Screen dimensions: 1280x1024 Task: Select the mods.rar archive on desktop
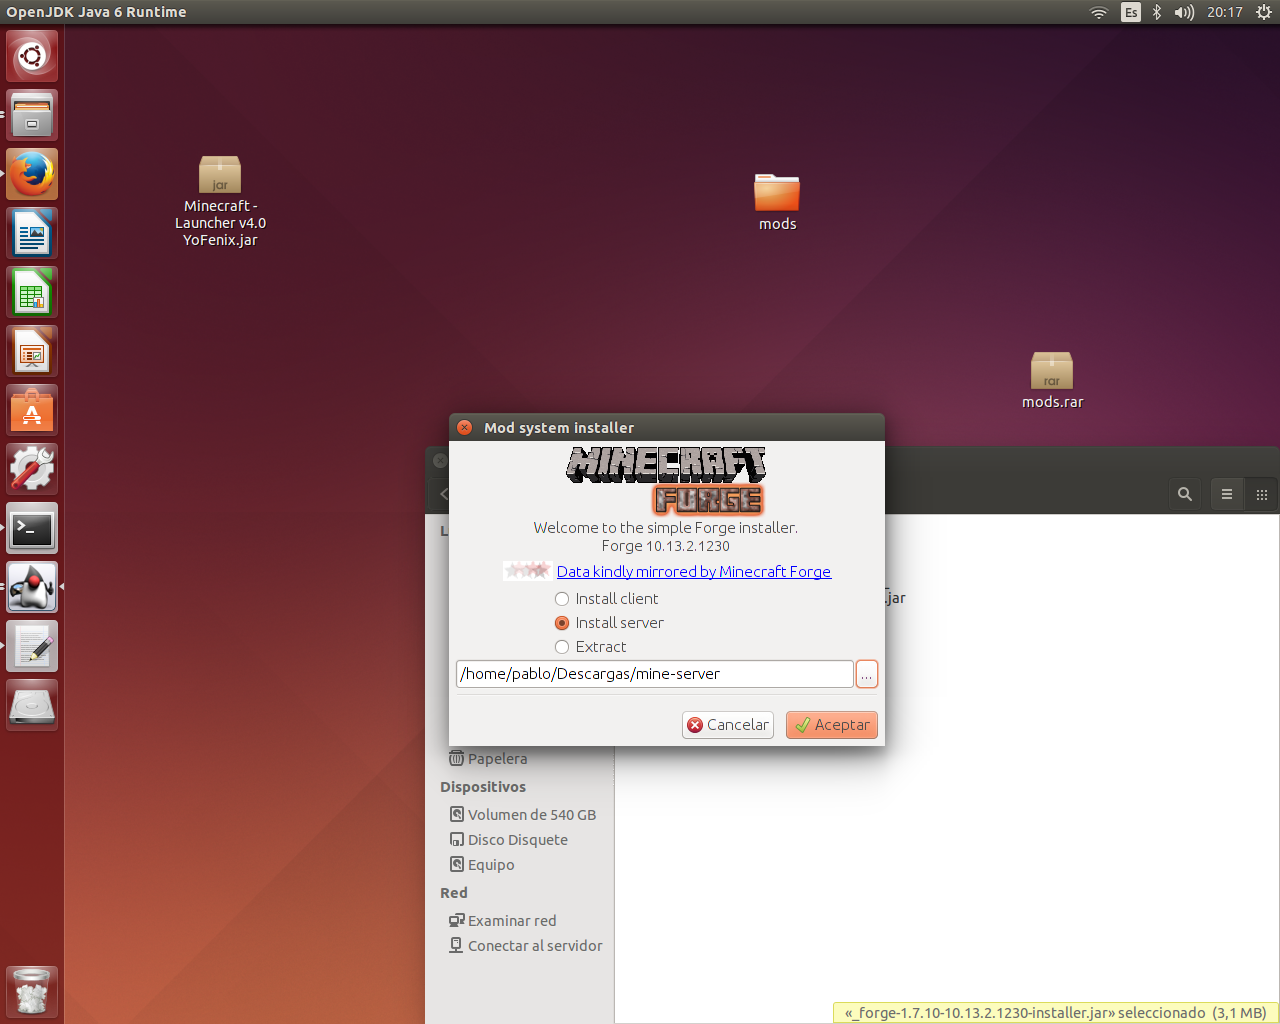[x=1052, y=381]
